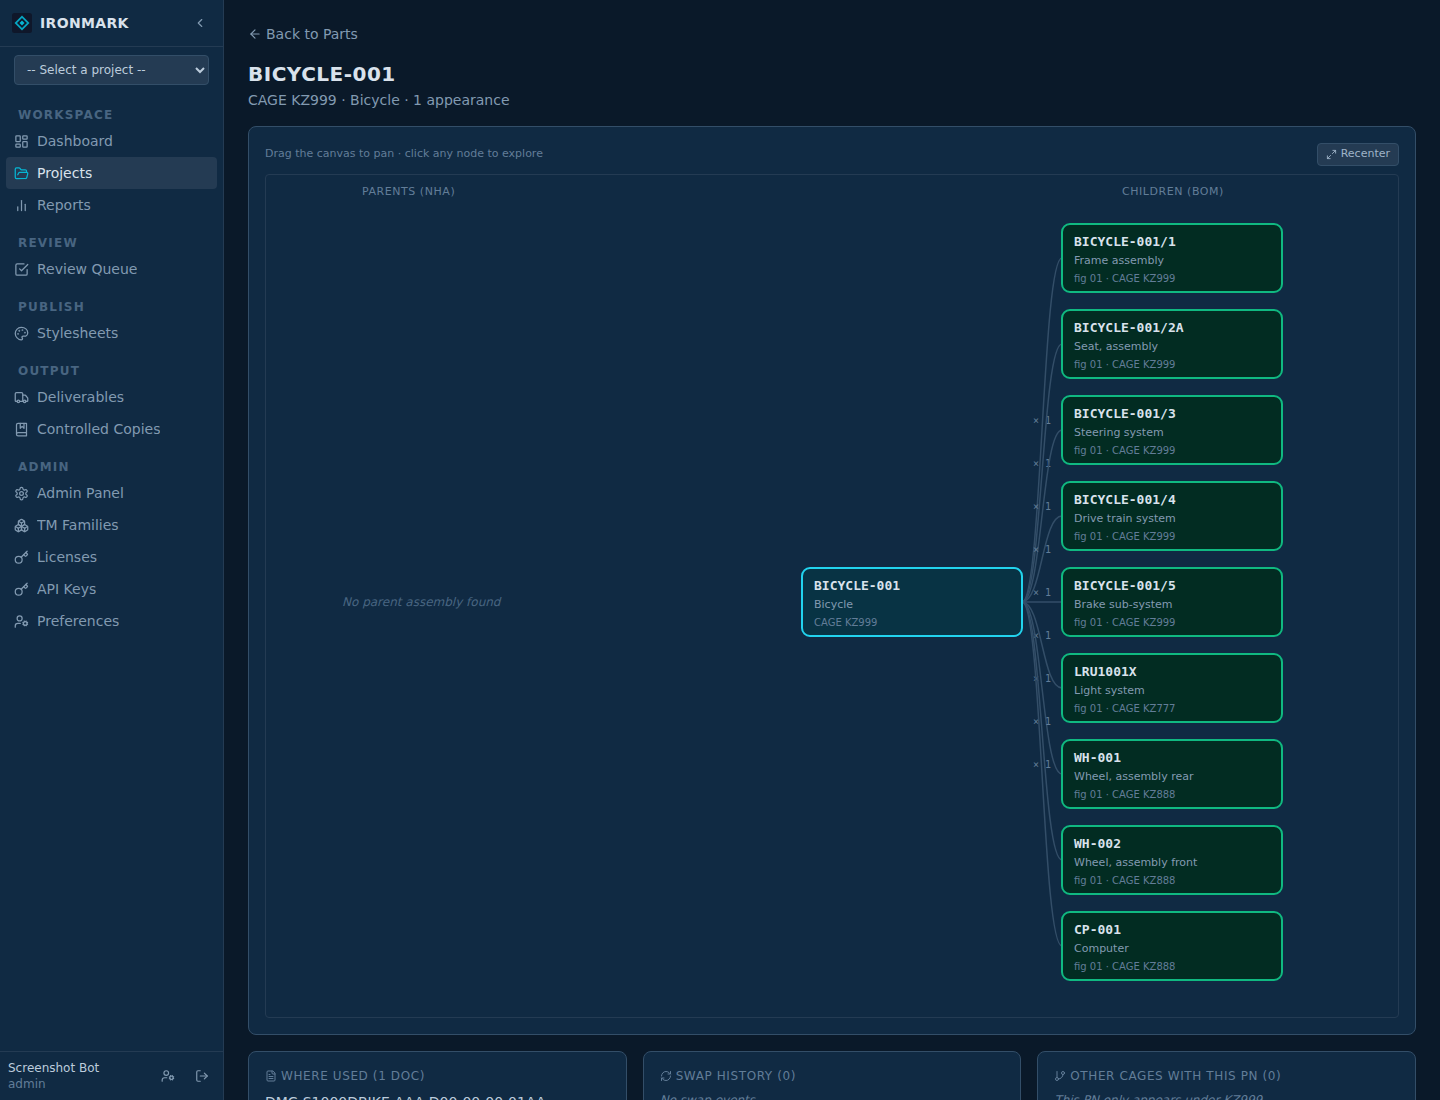Click the Projects folder icon
Image resolution: width=1440 pixels, height=1100 pixels.
[x=22, y=174]
